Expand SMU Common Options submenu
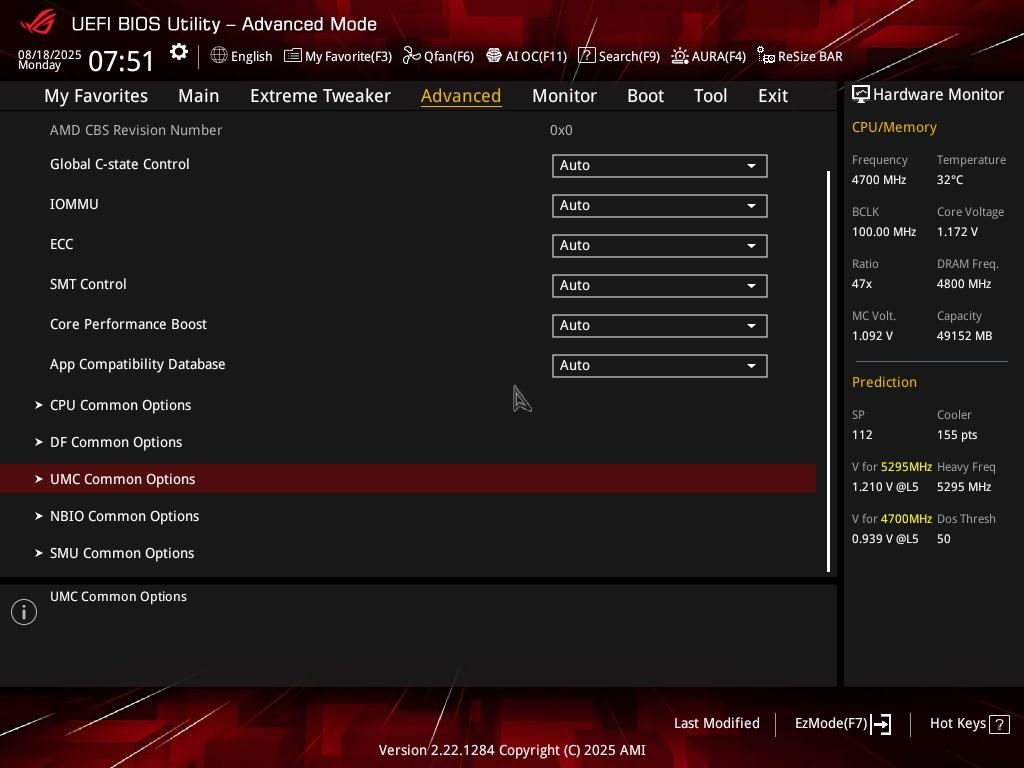The height and width of the screenshot is (768, 1024). click(x=408, y=553)
